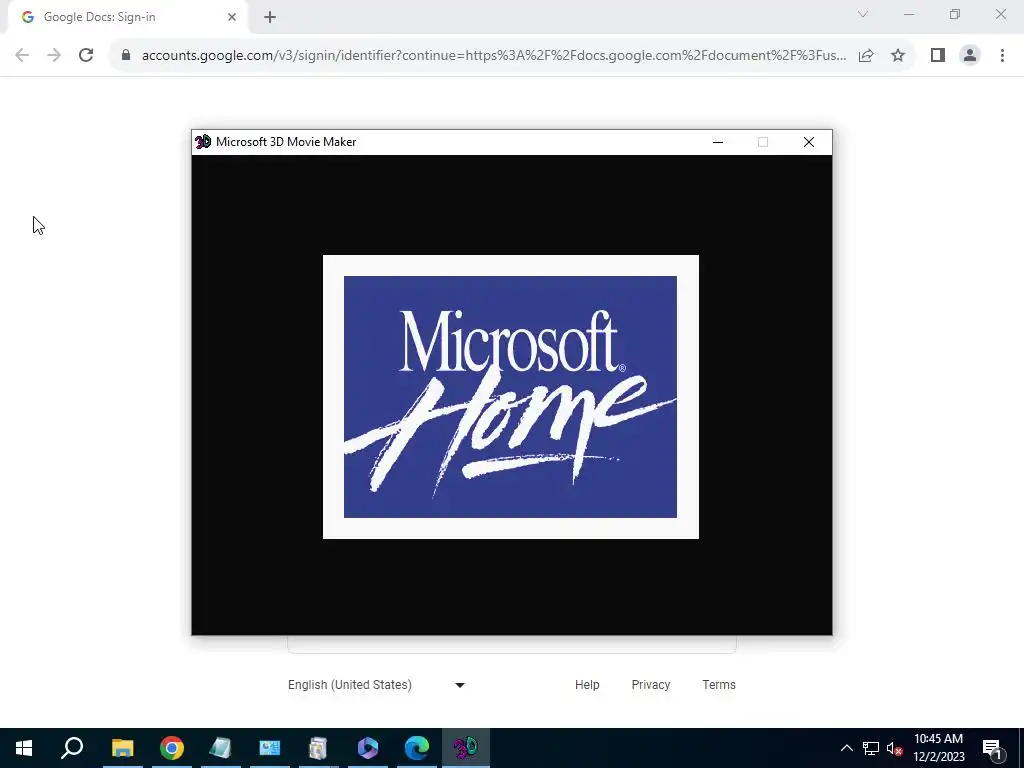Viewport: 1024px width, 768px height.
Task: Open the notification center
Action: coord(992,748)
